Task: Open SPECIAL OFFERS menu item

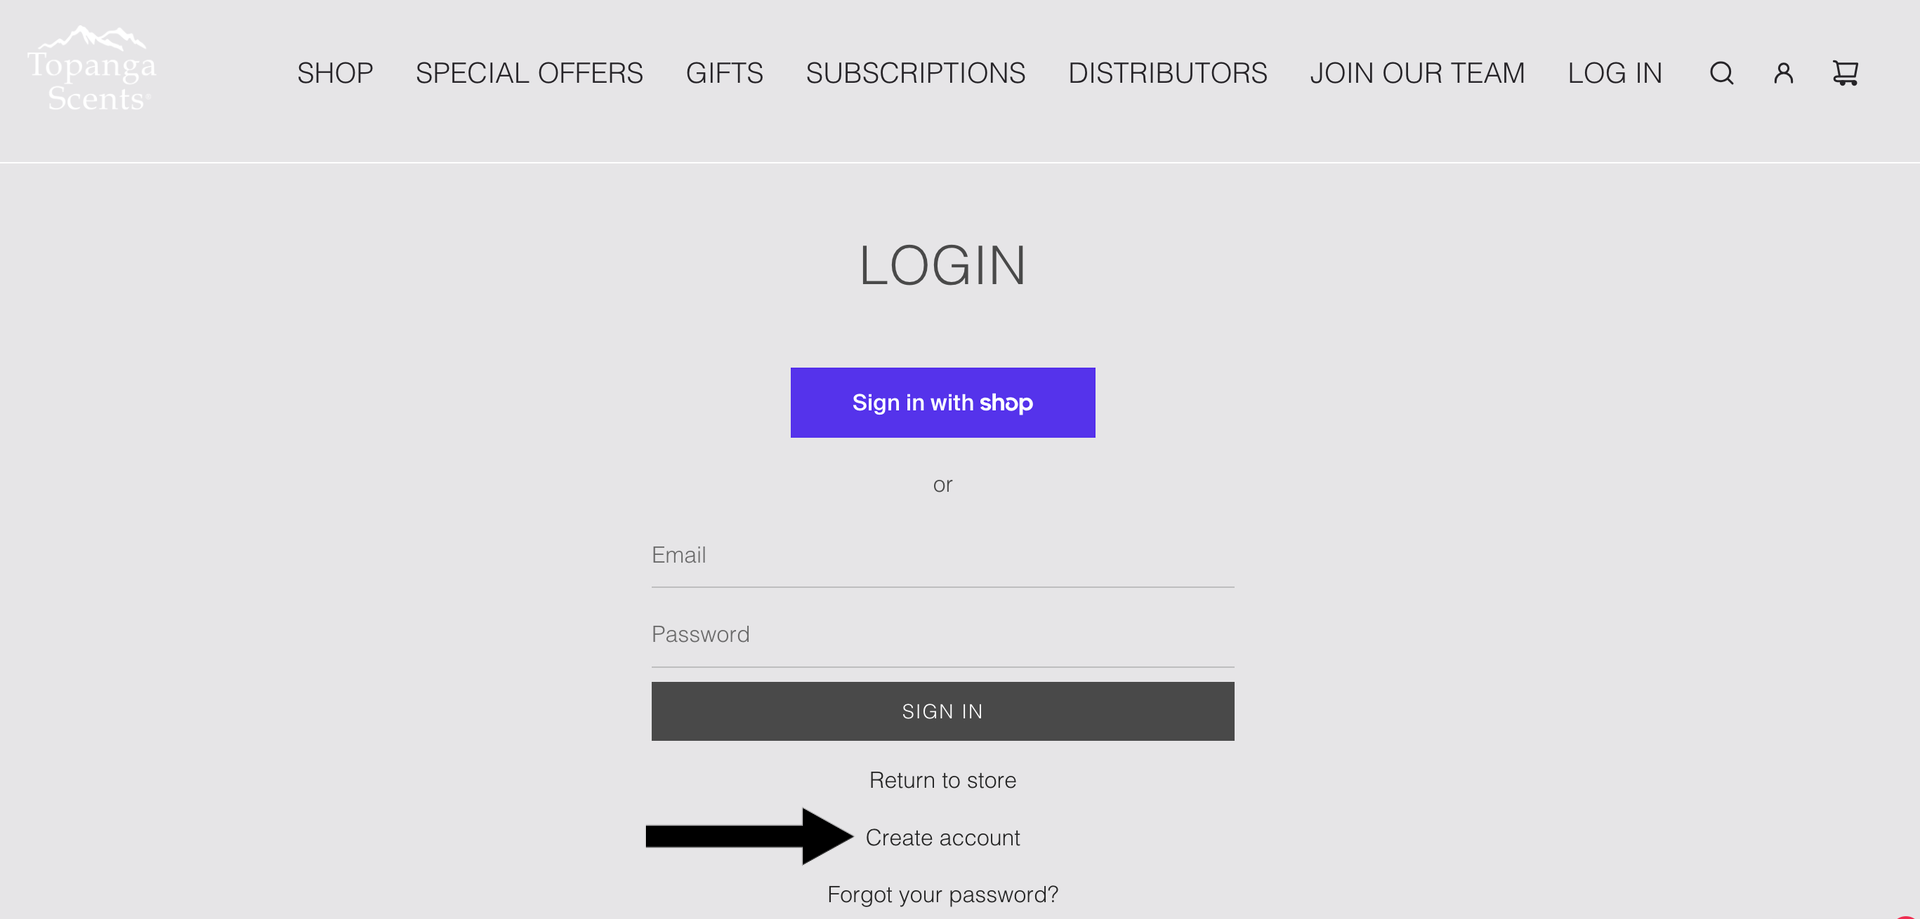Action: 529,73
